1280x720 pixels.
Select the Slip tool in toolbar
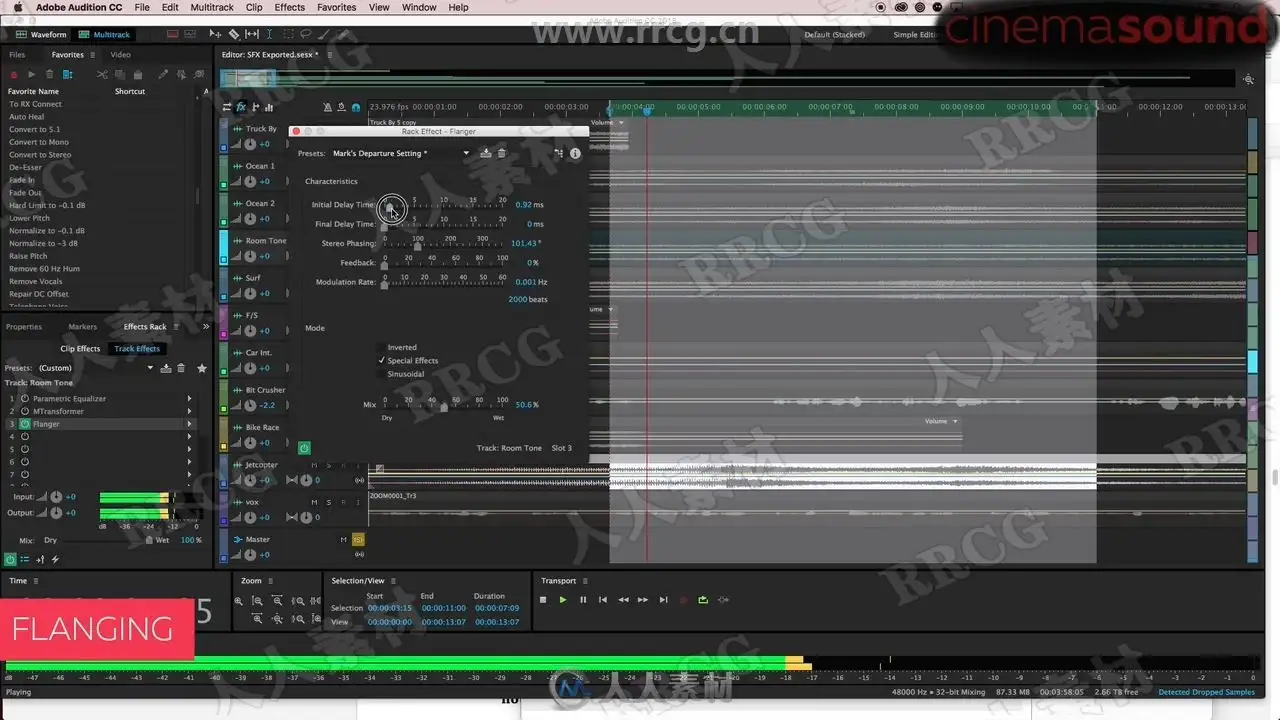(251, 34)
